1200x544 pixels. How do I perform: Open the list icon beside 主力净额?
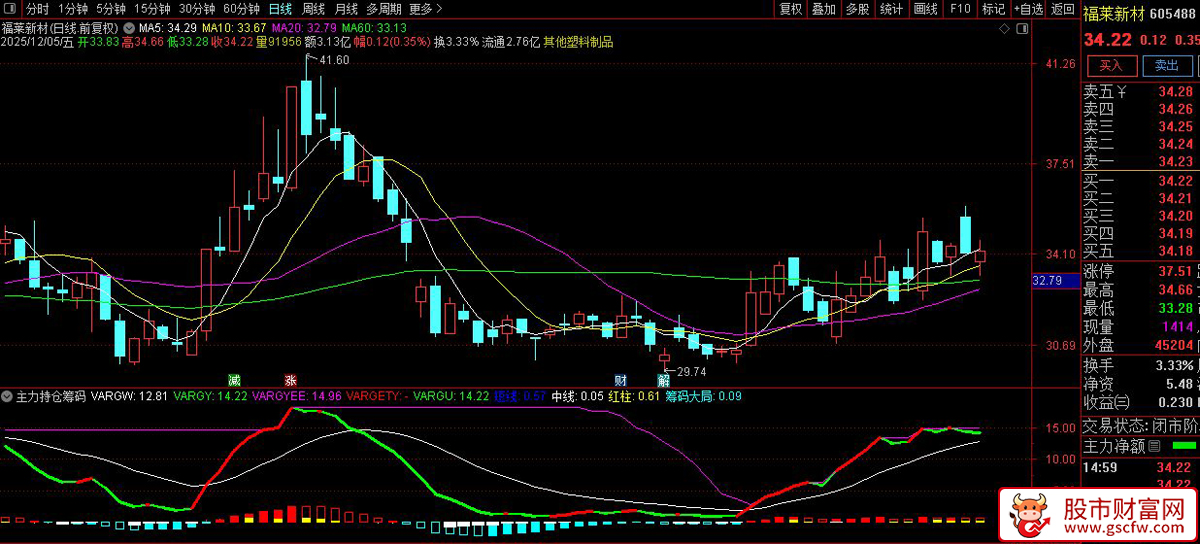pyautogui.click(x=1154, y=445)
